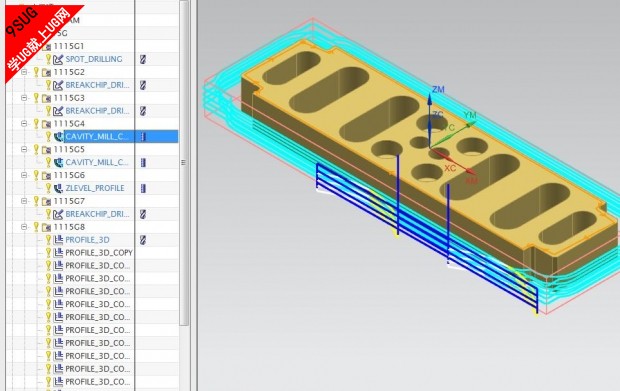
Task: Click the yellow status marker of PROFILE_3D_COPY
Action: (x=48, y=253)
